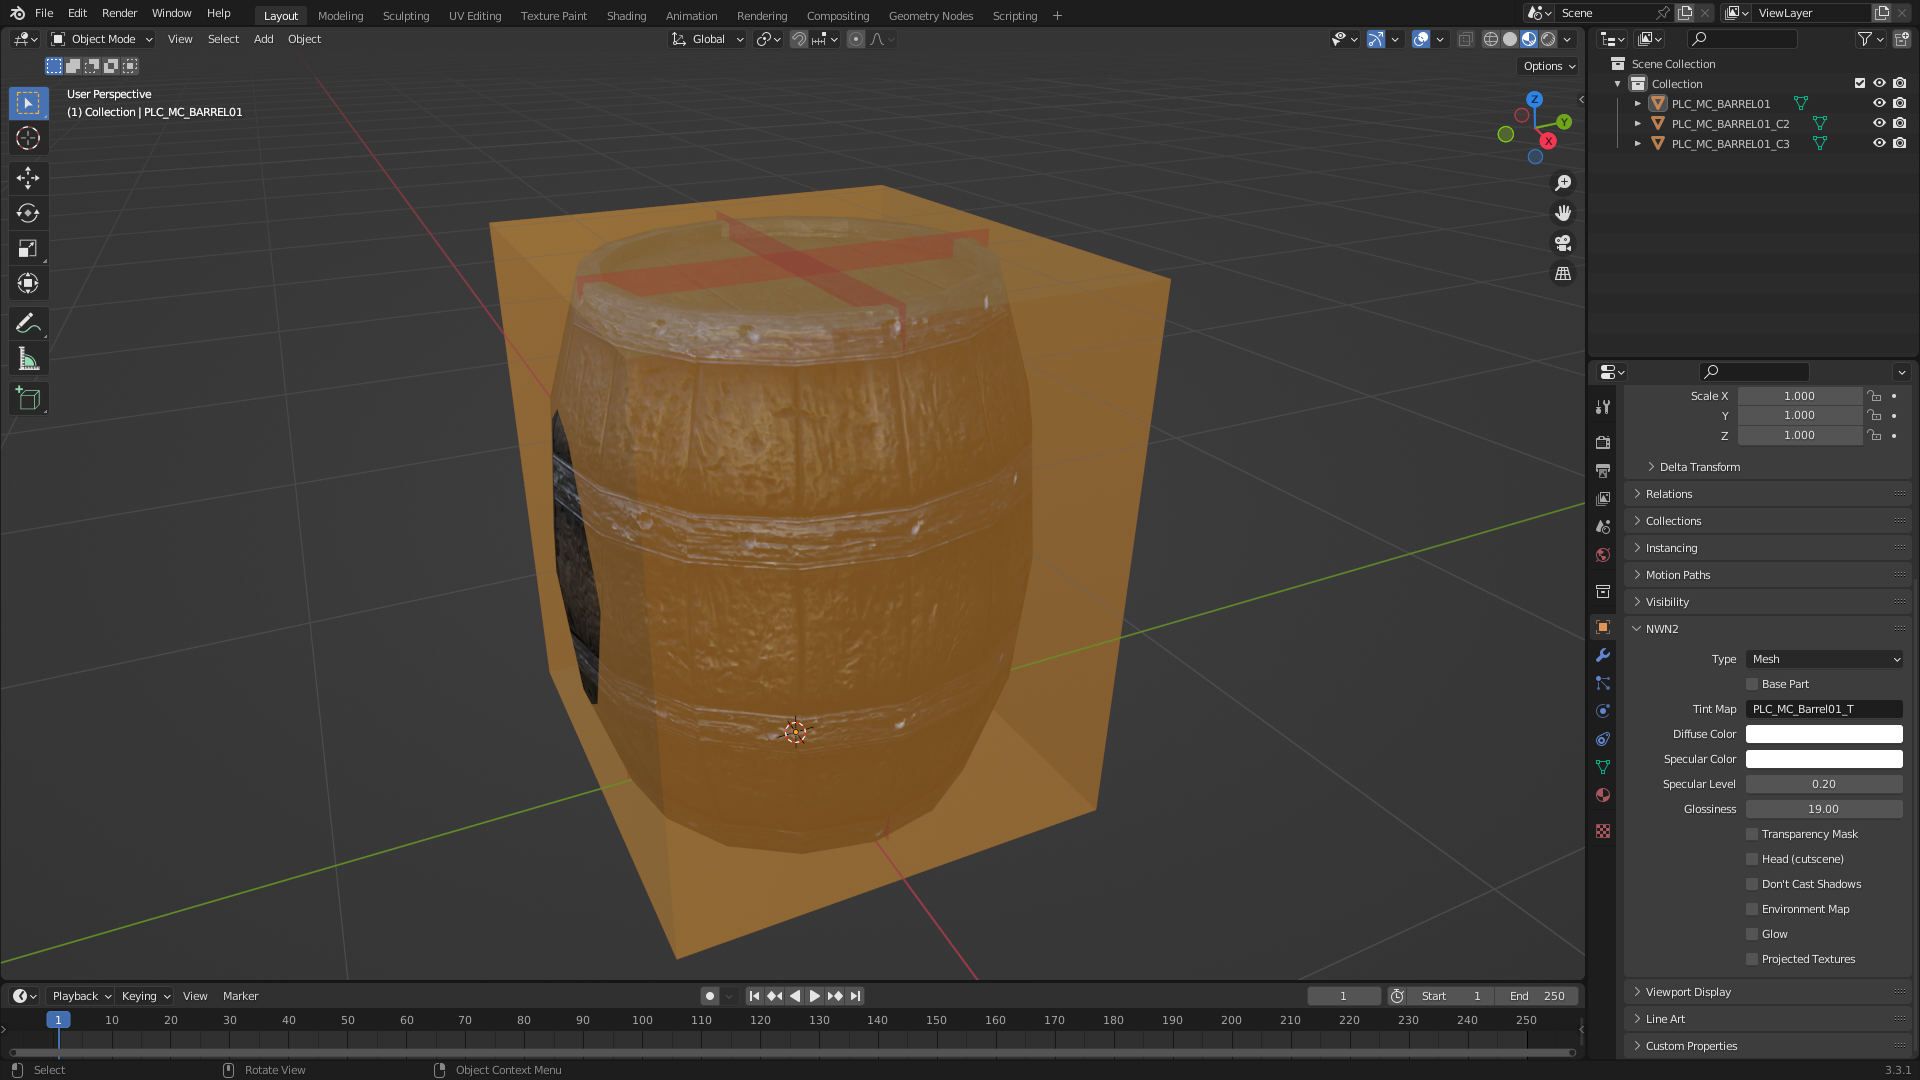Open the Keying popover in timeline
This screenshot has height=1080, width=1920.
tap(145, 996)
